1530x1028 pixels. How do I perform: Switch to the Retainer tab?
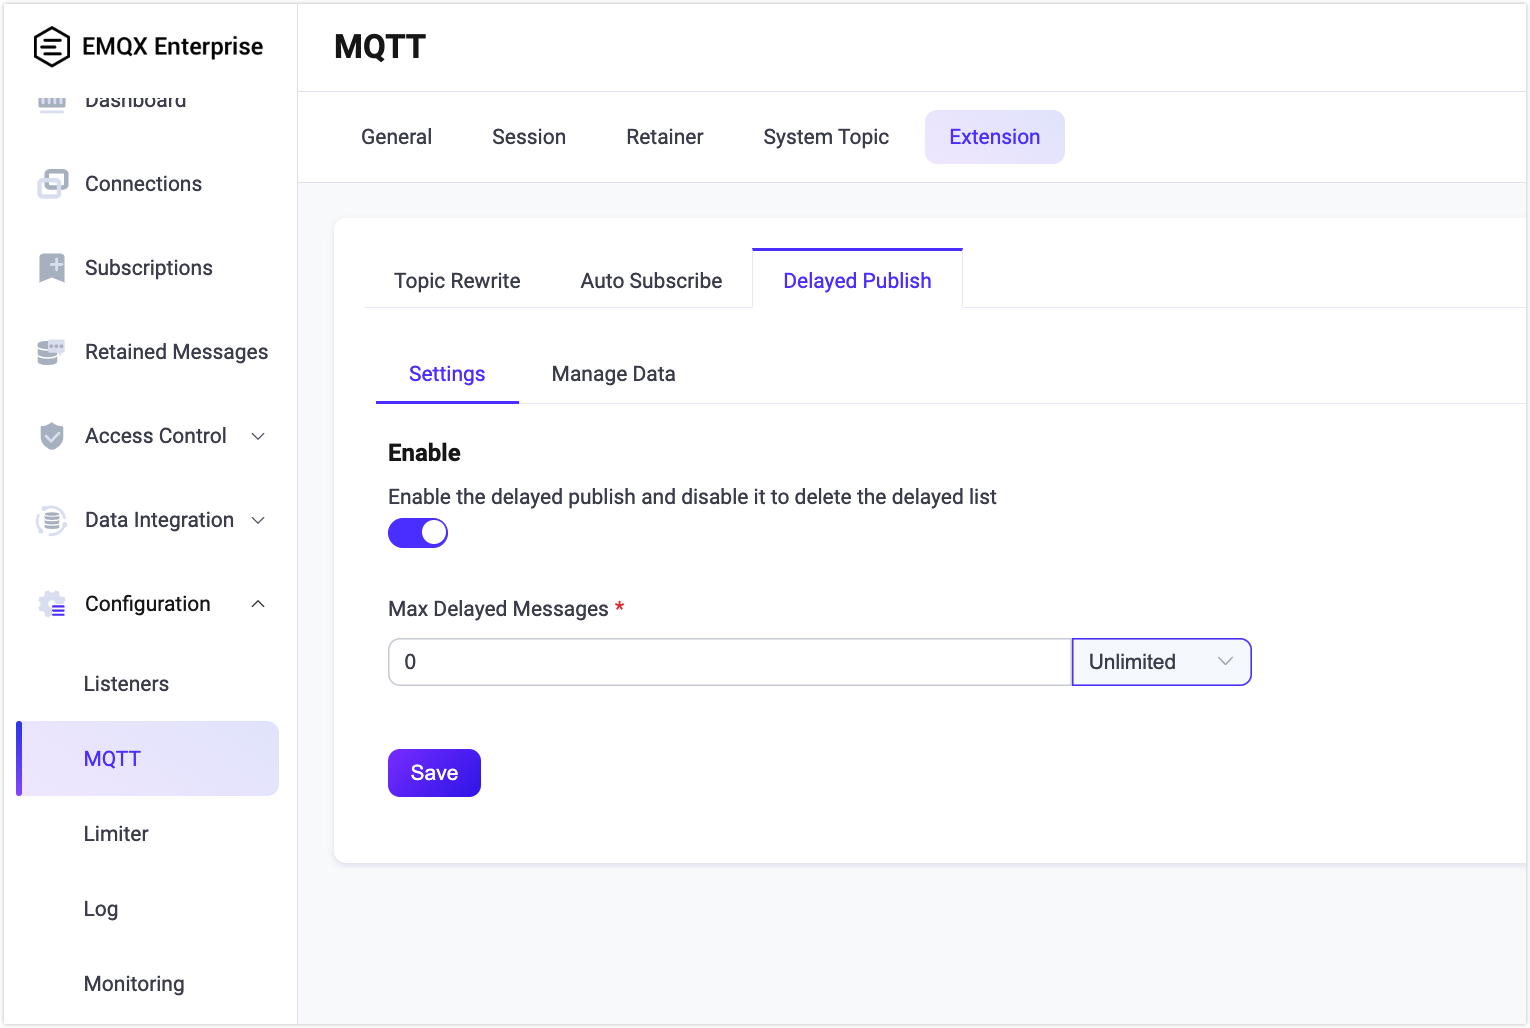pos(665,137)
